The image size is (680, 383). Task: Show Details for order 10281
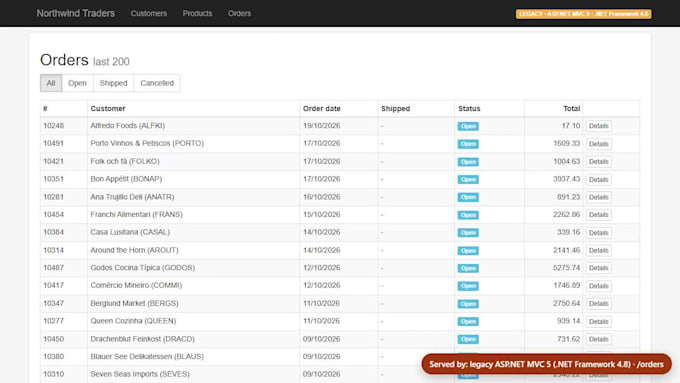point(598,197)
